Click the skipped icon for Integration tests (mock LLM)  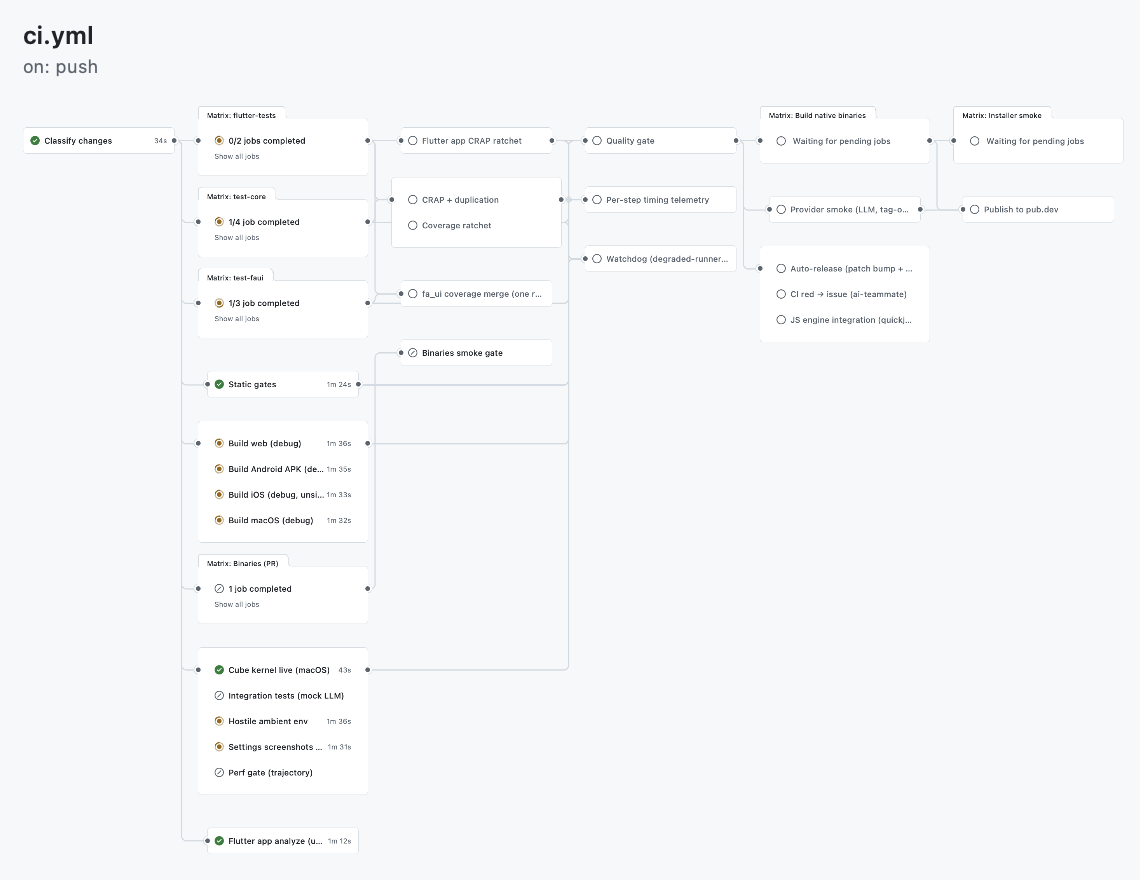(219, 695)
